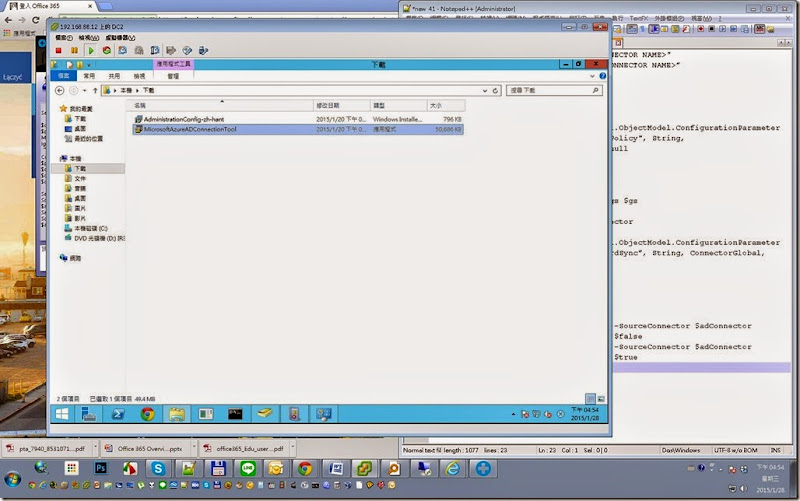
Task: Click the highlighted line in Notepad++
Action: point(702,367)
